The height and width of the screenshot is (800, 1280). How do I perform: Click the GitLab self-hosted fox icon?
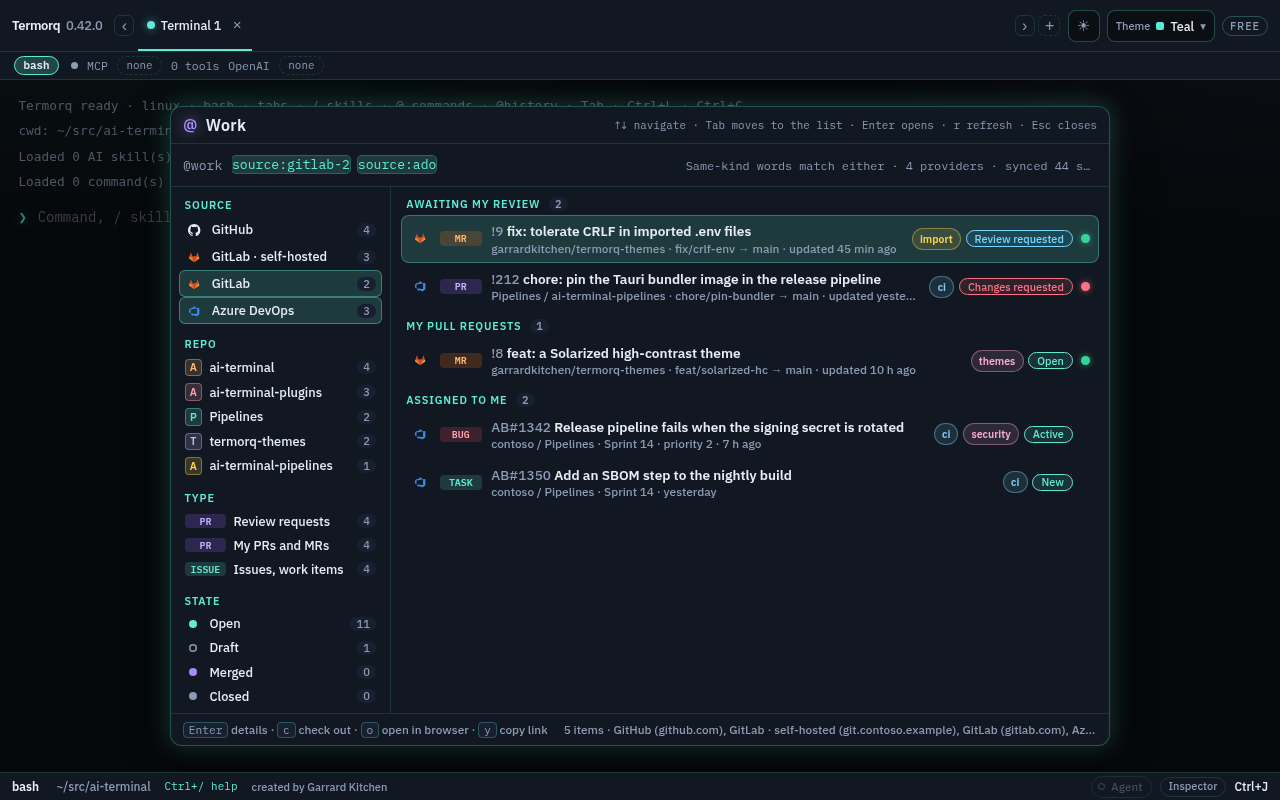click(x=194, y=257)
